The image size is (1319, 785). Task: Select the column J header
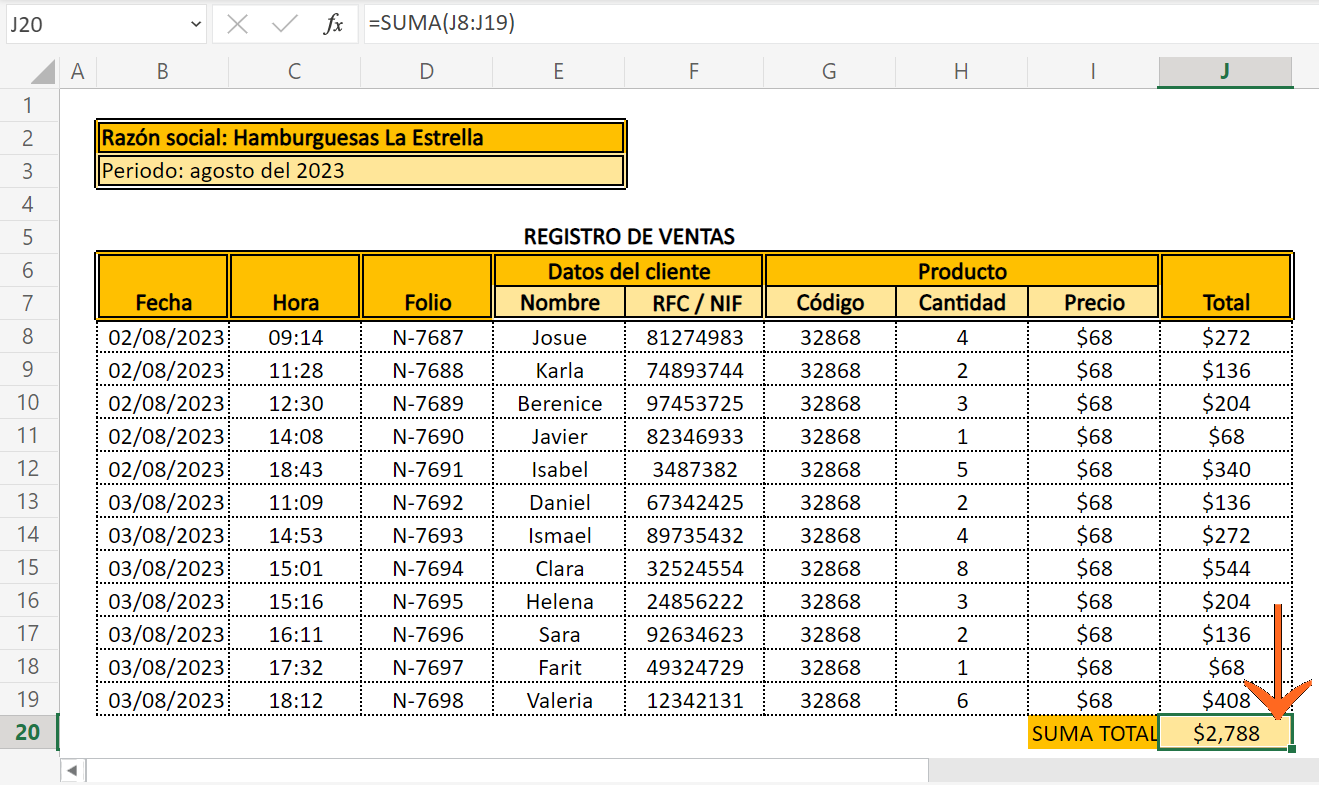pyautogui.click(x=1224, y=72)
